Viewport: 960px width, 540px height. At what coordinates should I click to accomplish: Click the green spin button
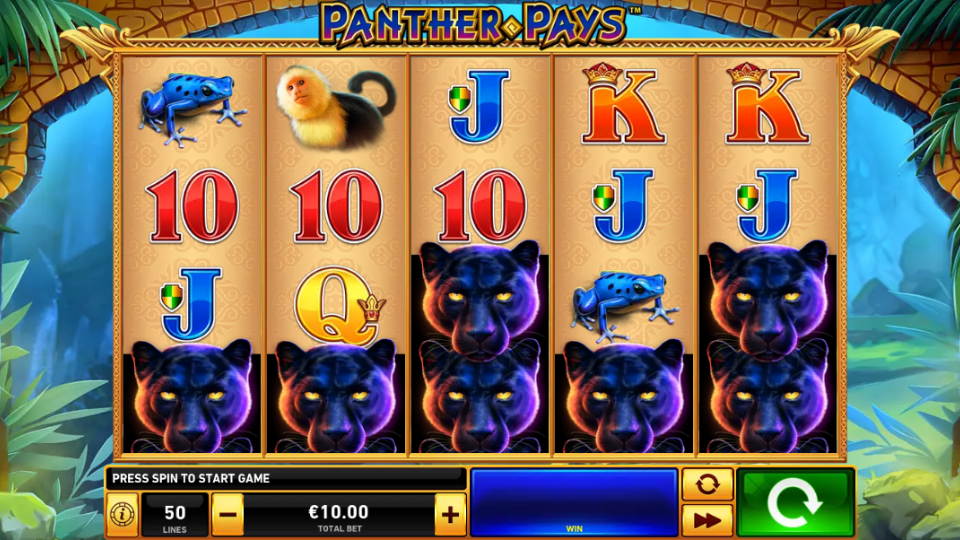795,502
